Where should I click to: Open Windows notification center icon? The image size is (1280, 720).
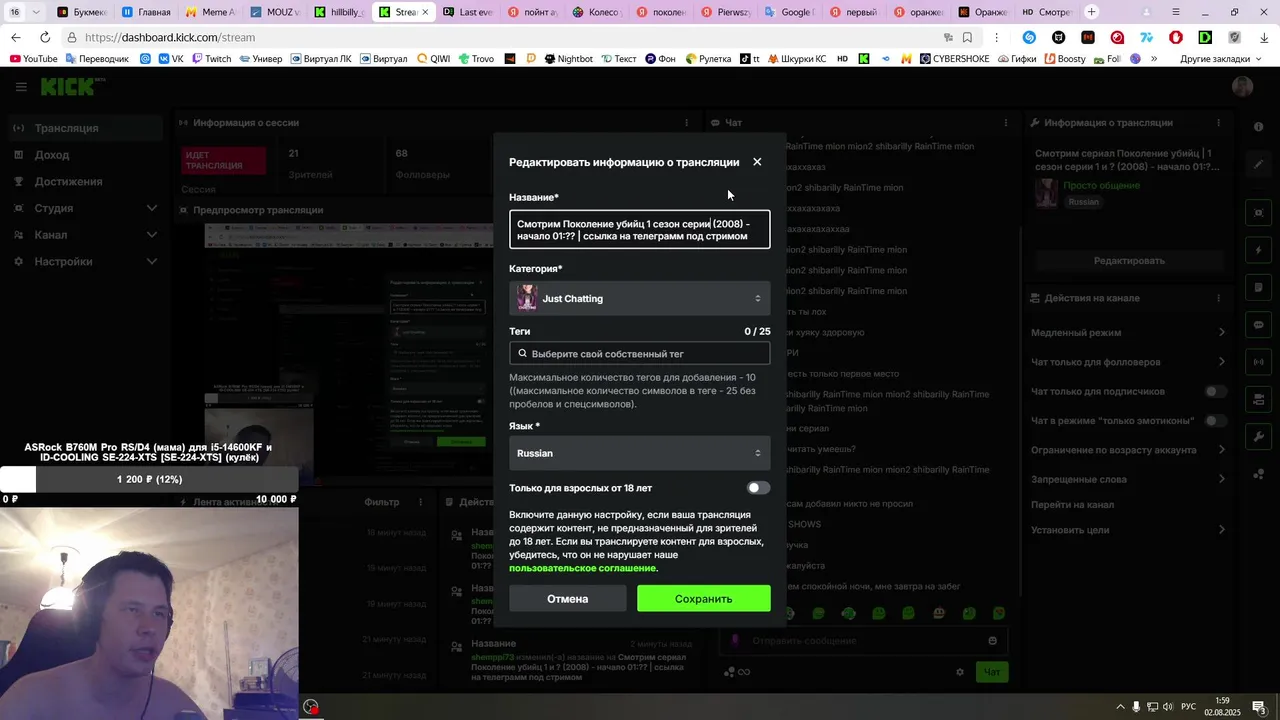[1259, 707]
